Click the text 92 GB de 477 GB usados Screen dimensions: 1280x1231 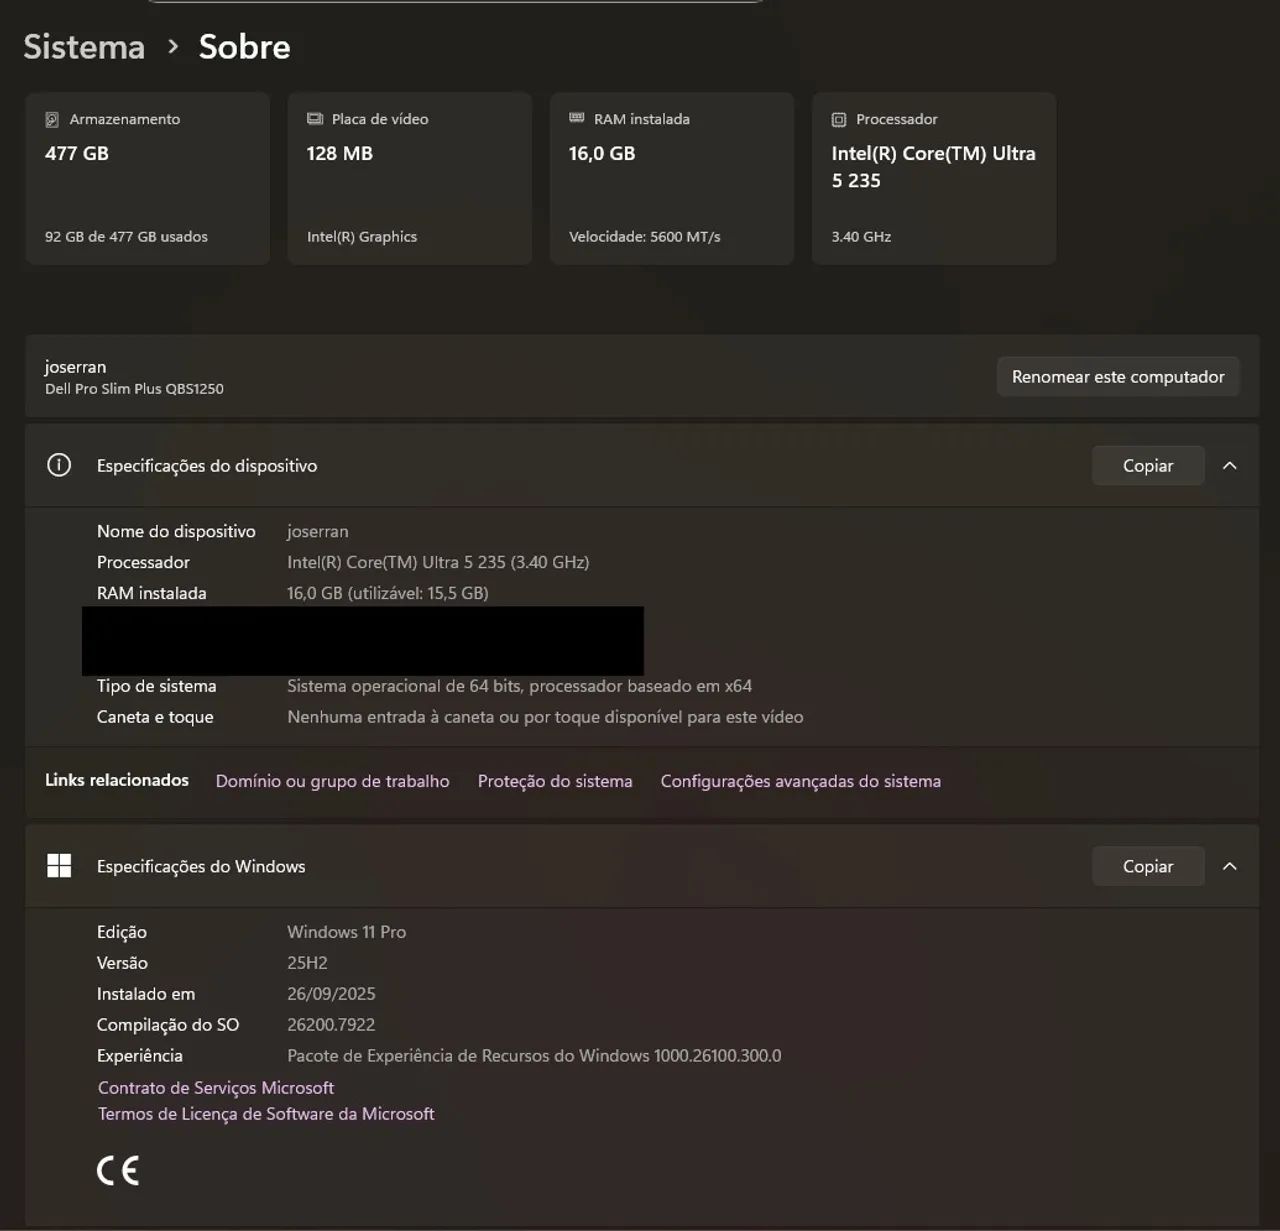(126, 237)
